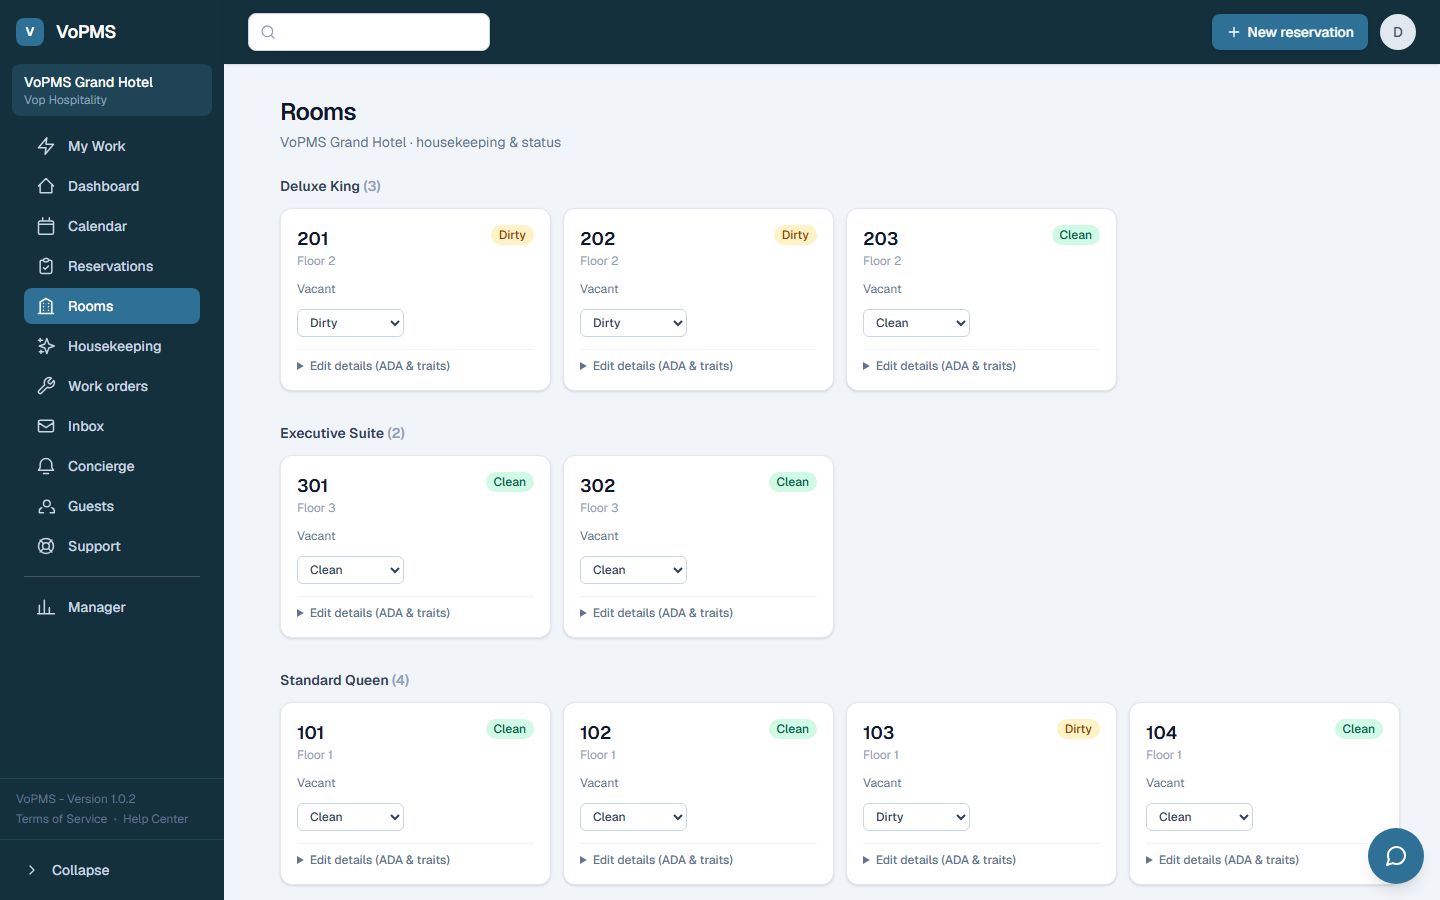This screenshot has width=1440, height=900.
Task: Click the VoPMS logo icon
Action: (30, 32)
